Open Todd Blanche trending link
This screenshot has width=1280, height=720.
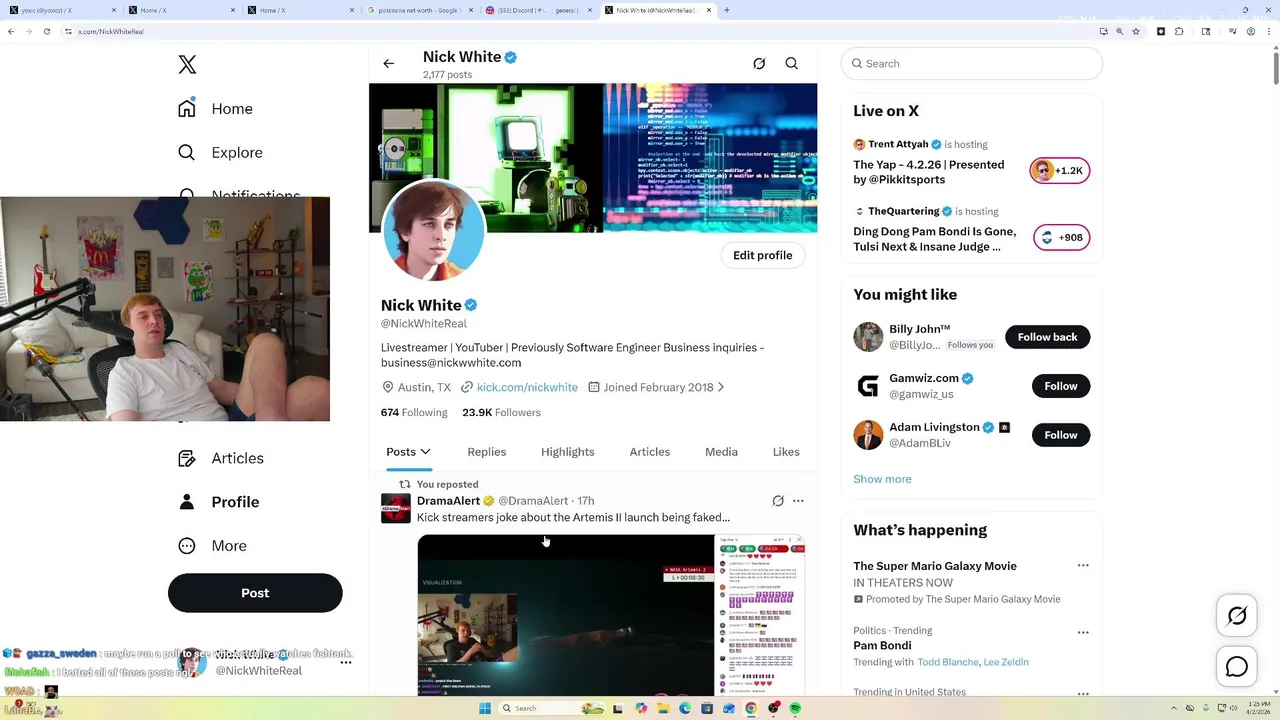948,662
